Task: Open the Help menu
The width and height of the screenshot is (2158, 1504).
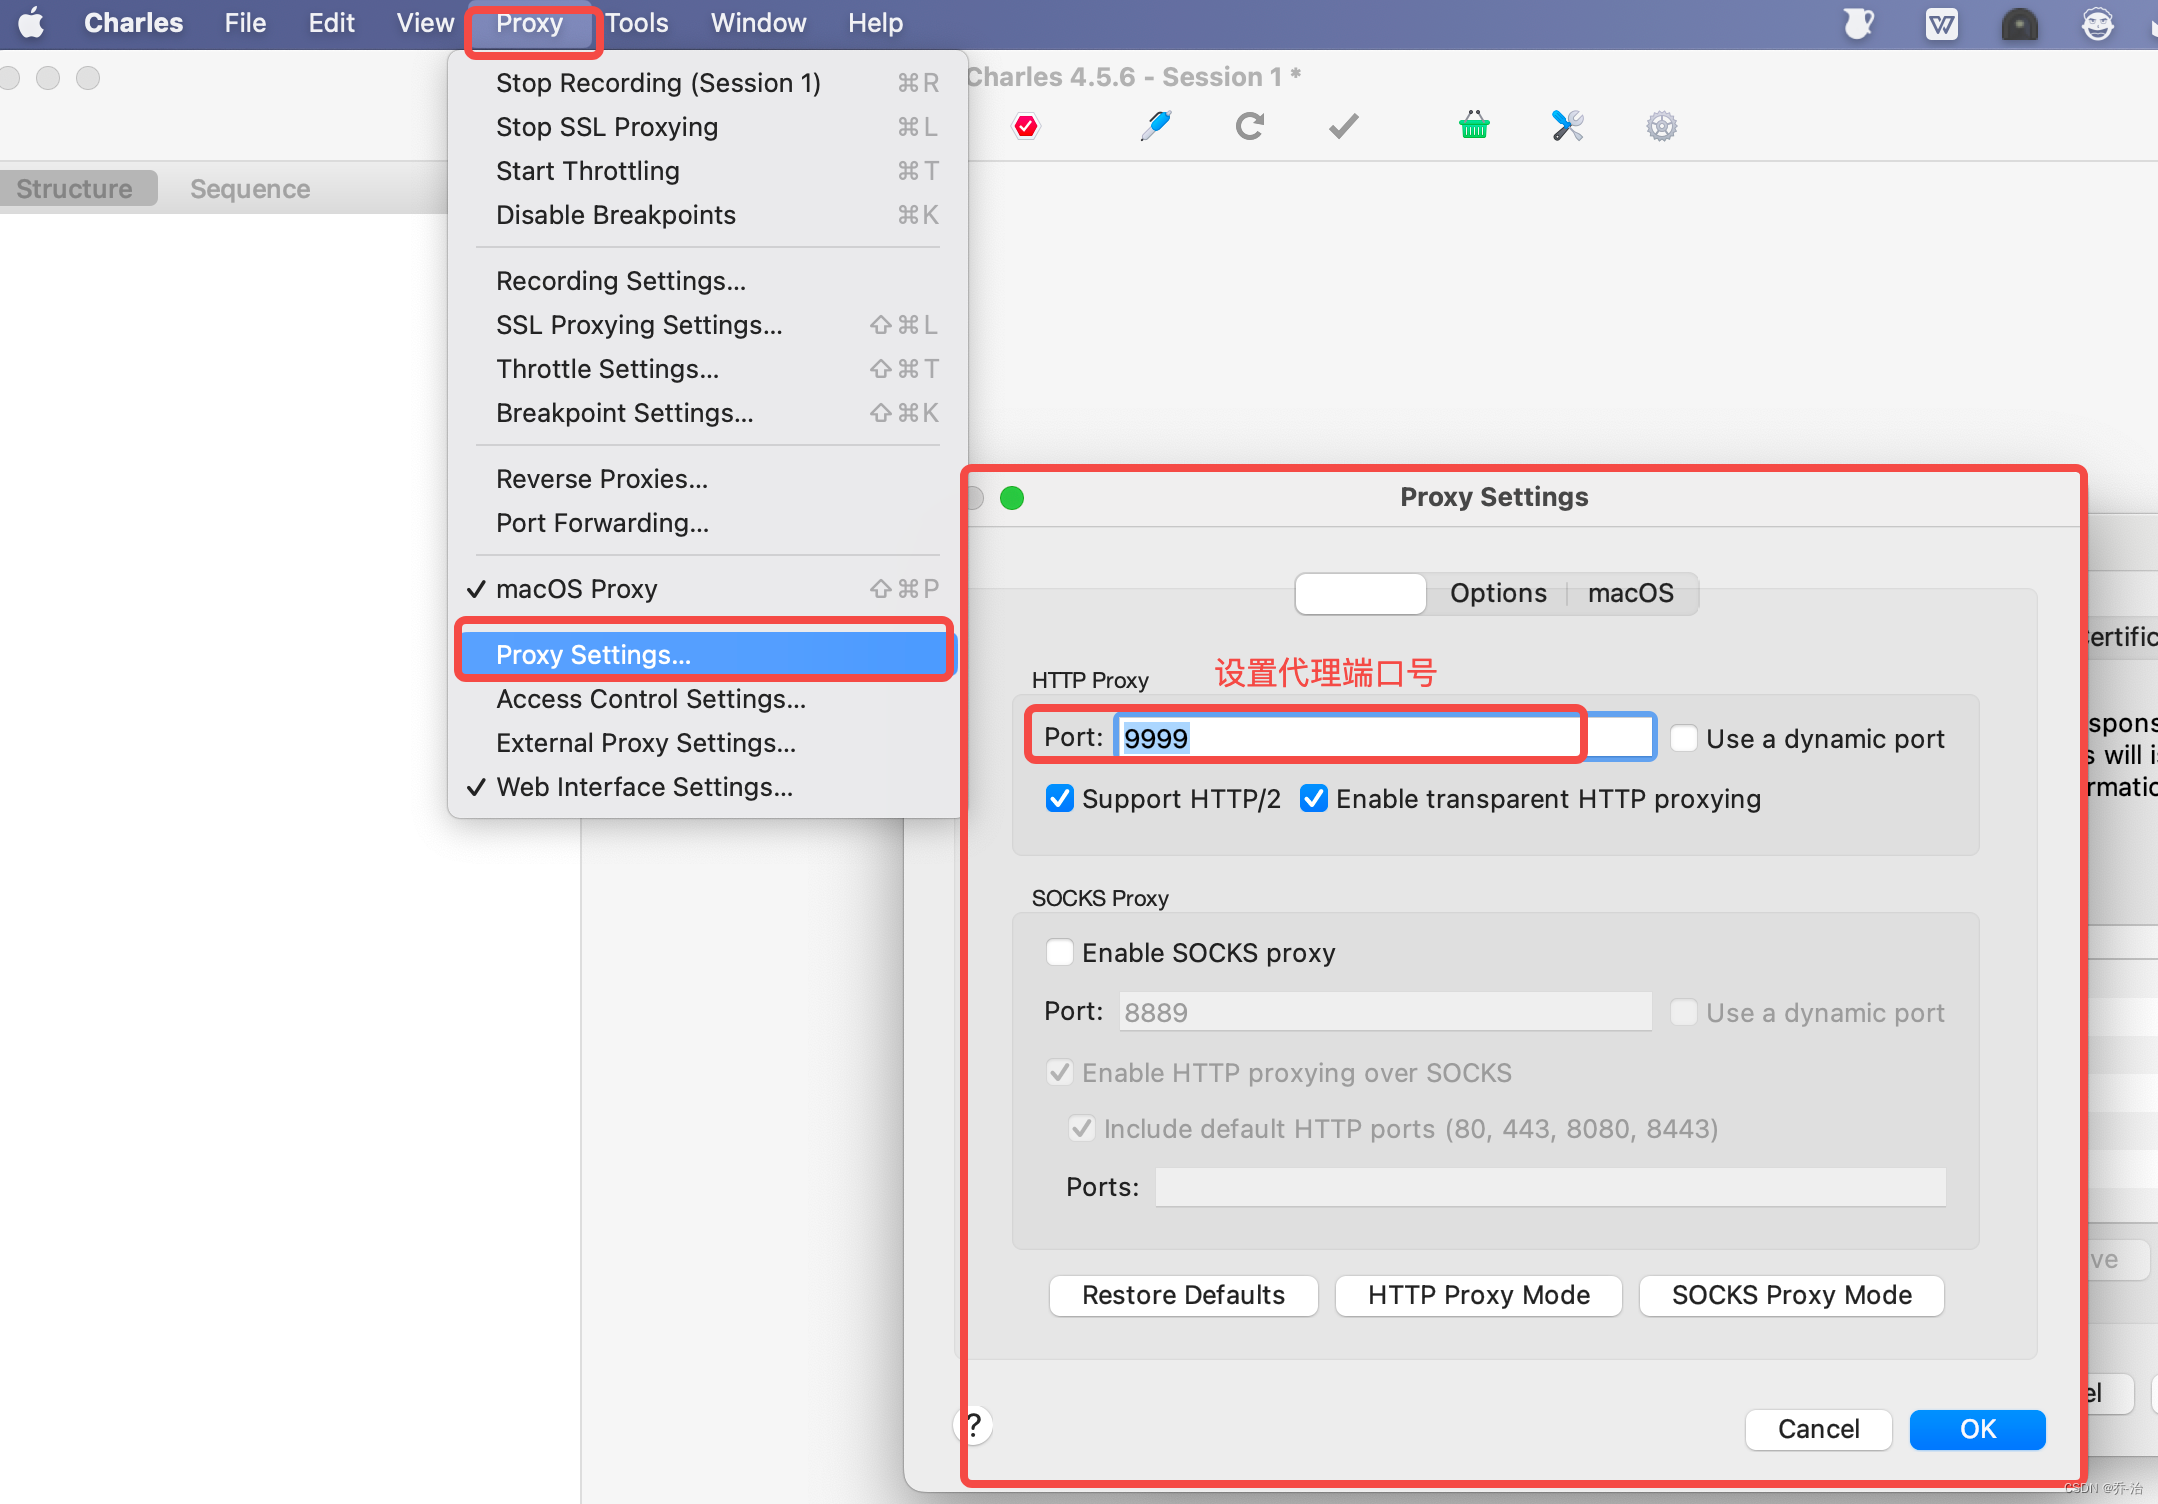Action: [875, 23]
